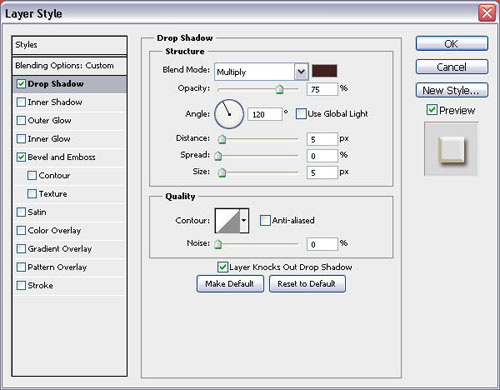Image resolution: width=500 pixels, height=390 pixels.
Task: Uncheck the Bevel and Emboss checkbox
Action: pos(21,157)
